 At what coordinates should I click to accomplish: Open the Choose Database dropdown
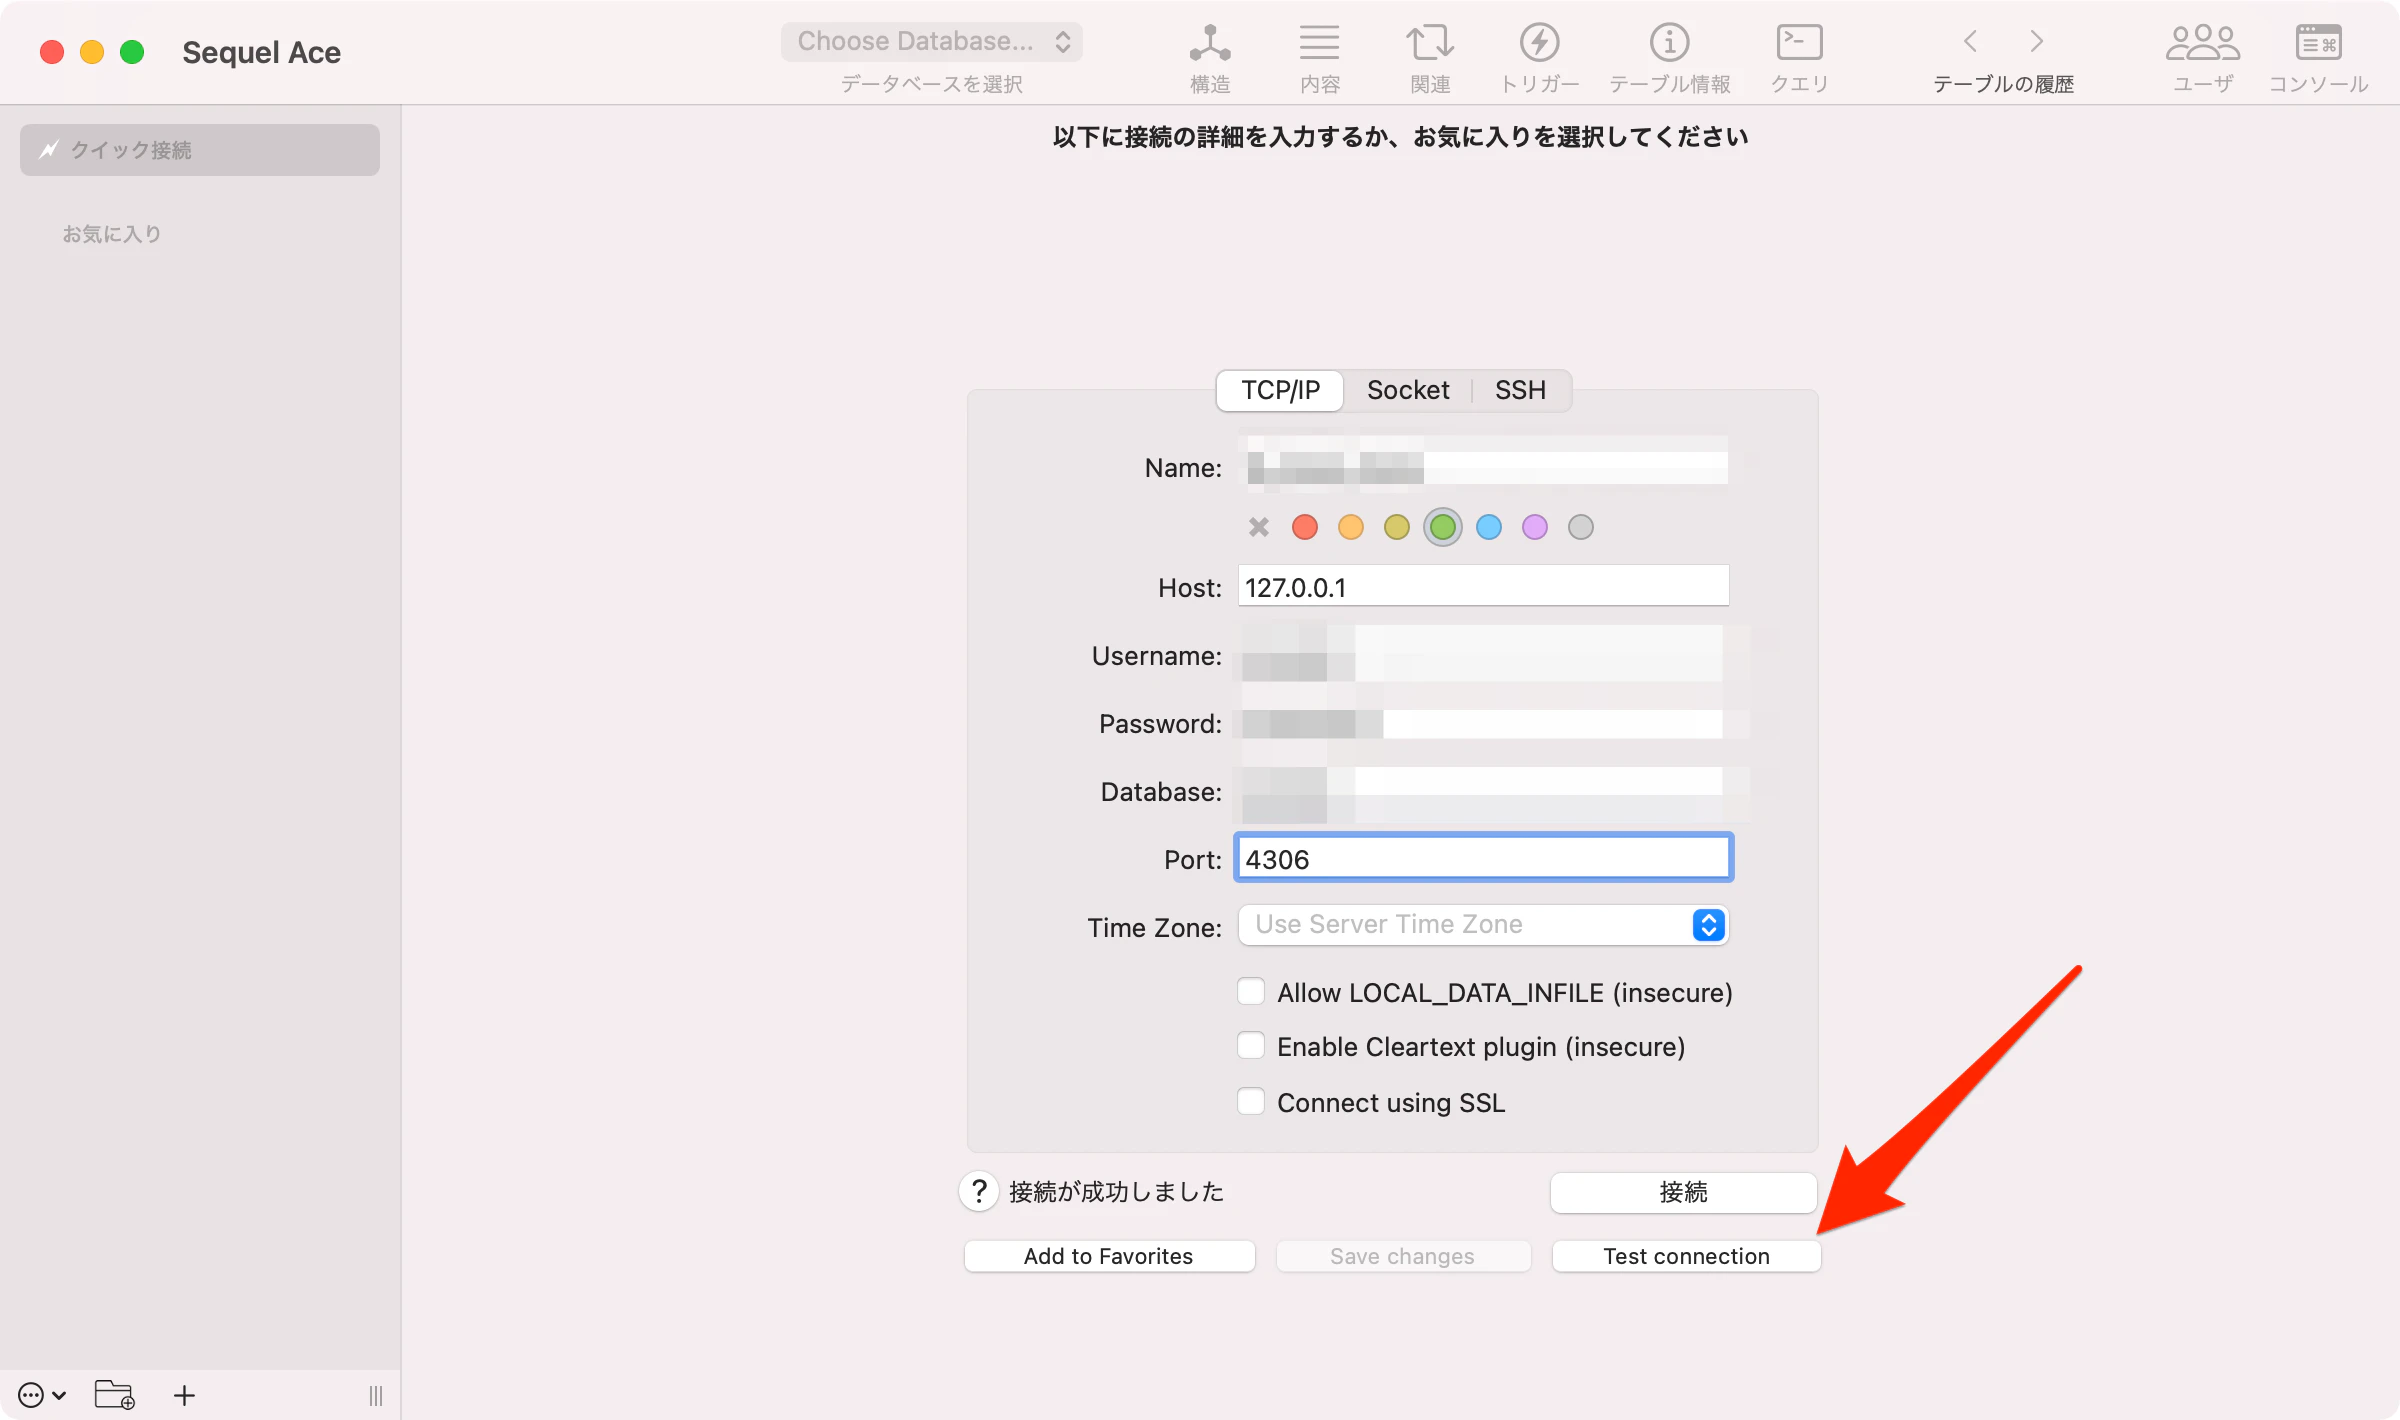point(932,42)
